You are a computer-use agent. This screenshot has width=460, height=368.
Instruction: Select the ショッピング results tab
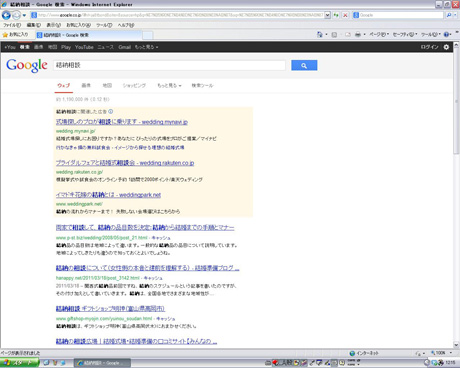(134, 85)
